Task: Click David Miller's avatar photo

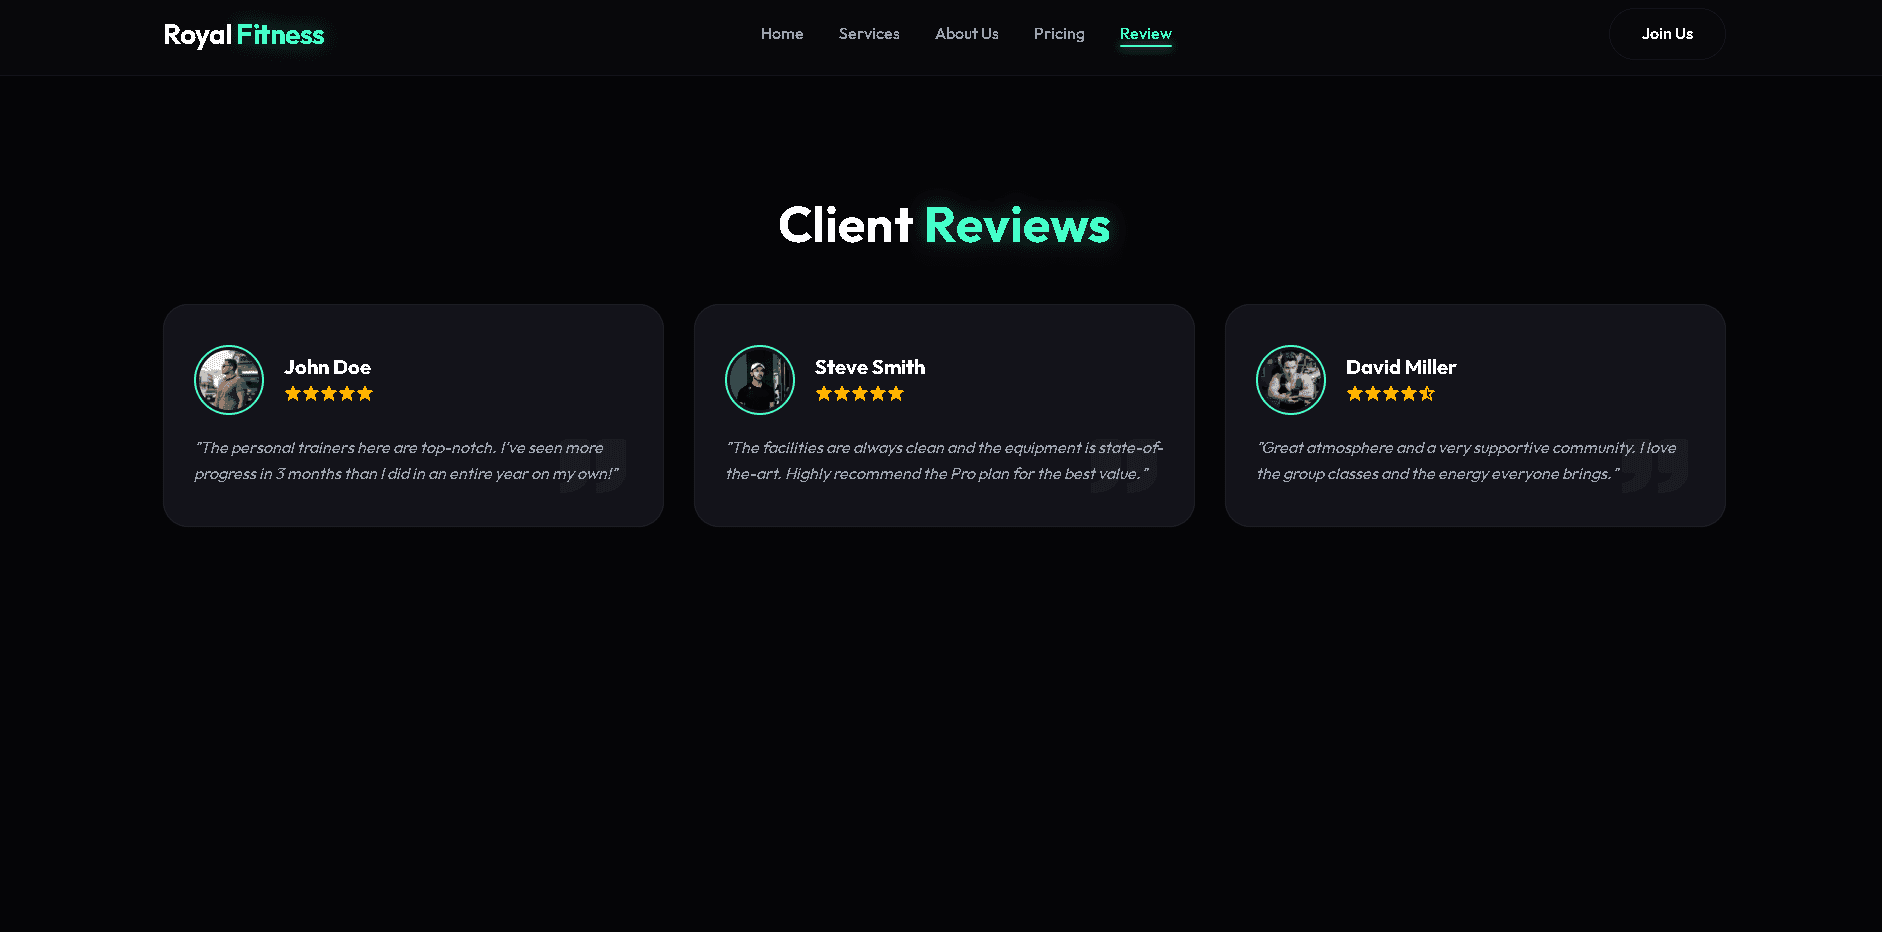Action: 1291,380
